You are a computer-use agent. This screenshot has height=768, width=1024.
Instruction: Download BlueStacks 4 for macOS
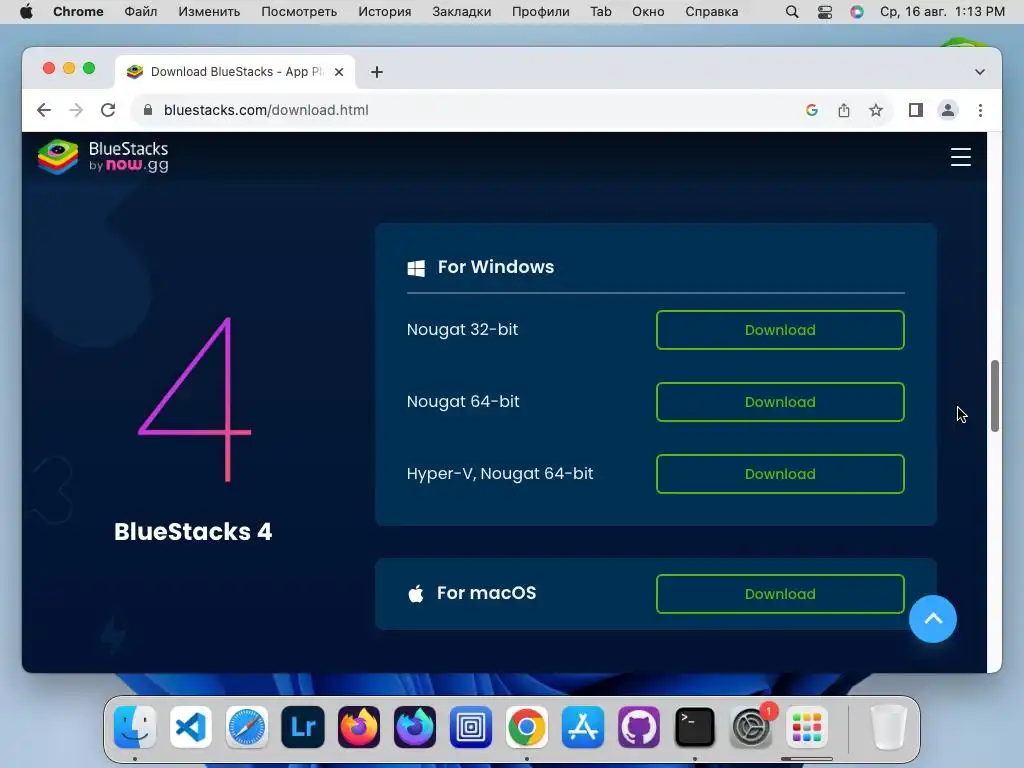(780, 594)
